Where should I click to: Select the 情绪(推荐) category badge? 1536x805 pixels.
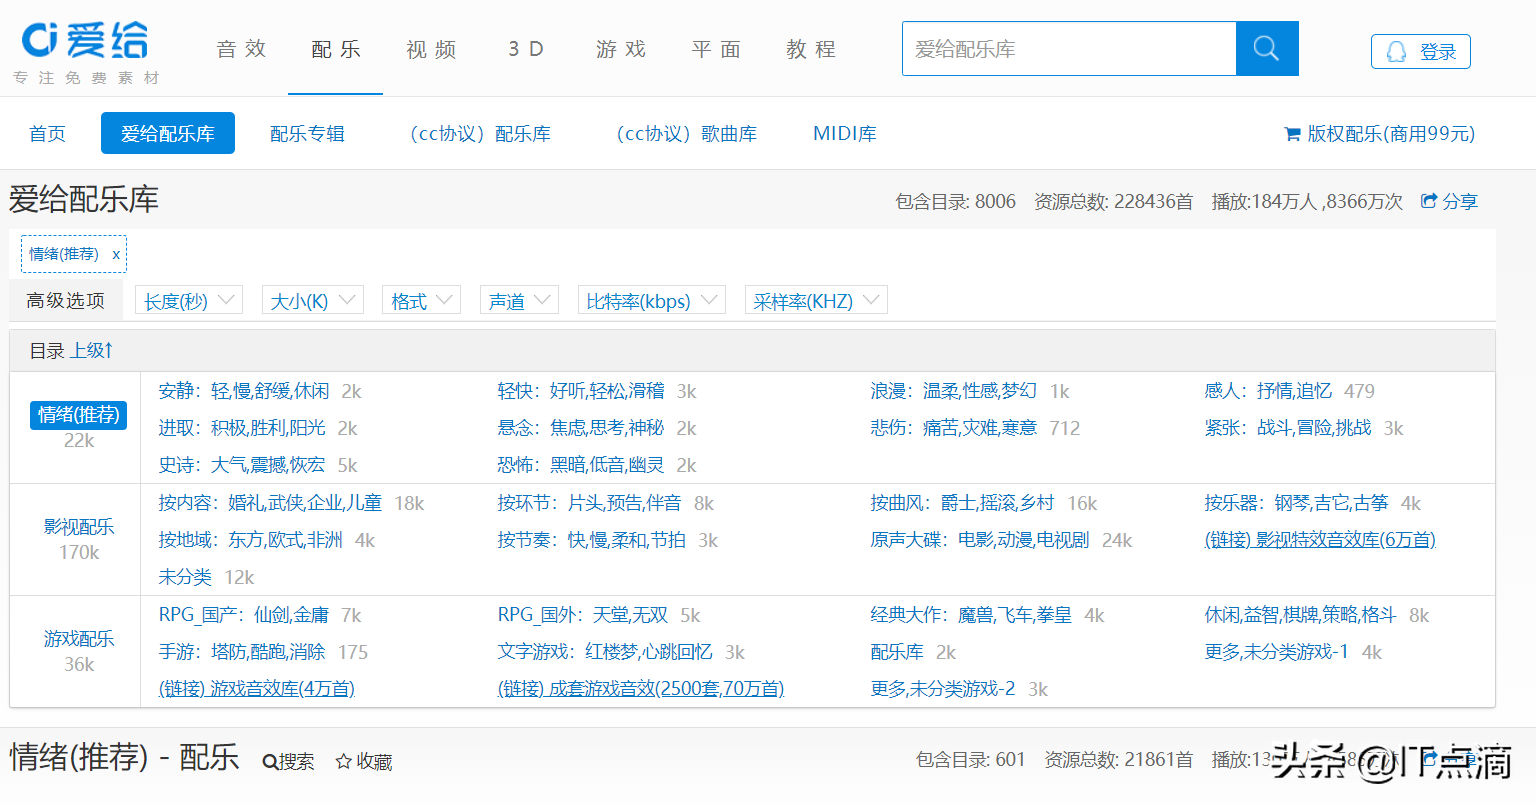[79, 415]
